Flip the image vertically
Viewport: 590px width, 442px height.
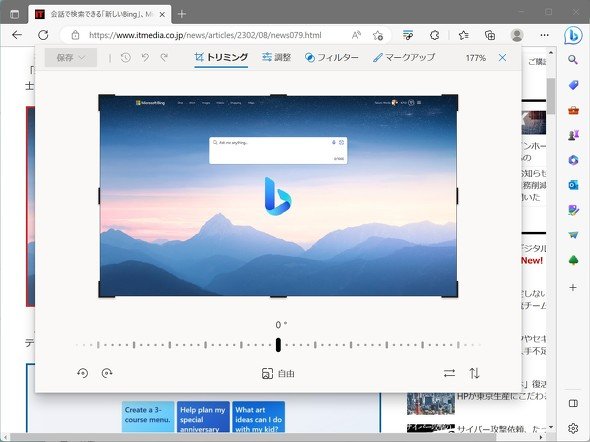coord(474,373)
